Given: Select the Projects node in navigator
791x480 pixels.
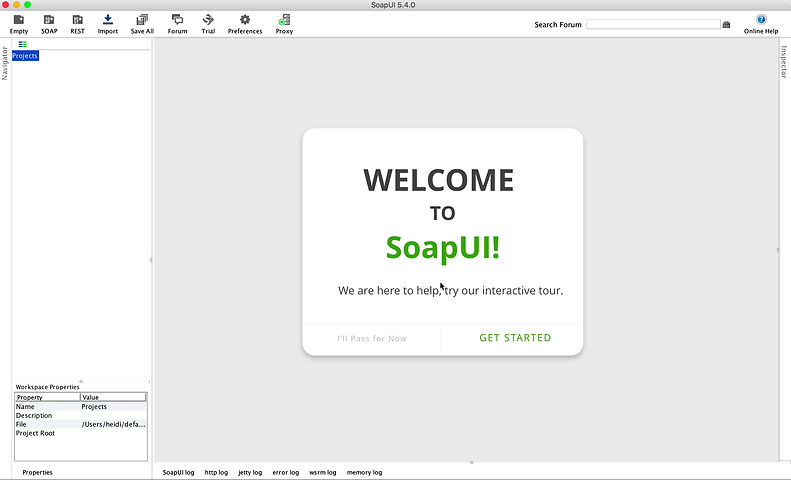Looking at the screenshot, I should tap(25, 55).
